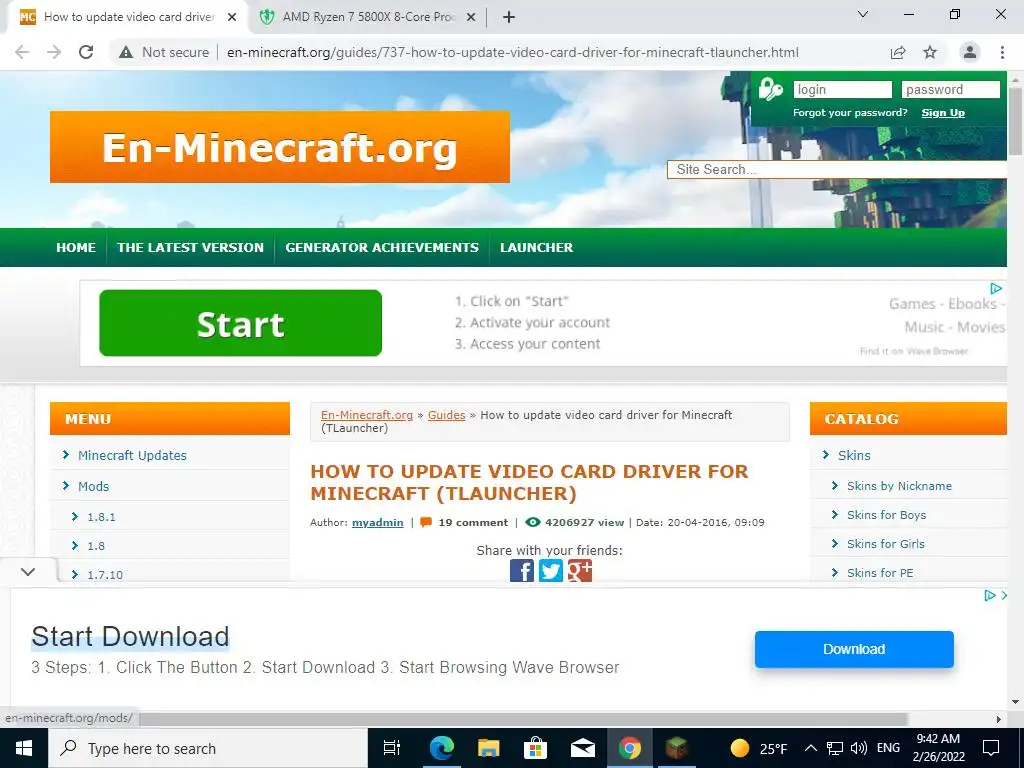
Task: Open Guides breadcrumb link
Action: tap(447, 415)
